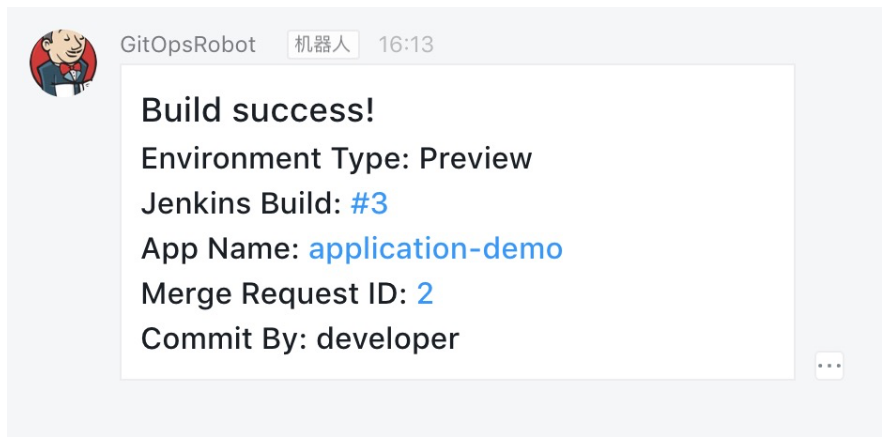Click the Merge Request ID label text
Viewport: 887px width, 444px height.
tap(274, 294)
